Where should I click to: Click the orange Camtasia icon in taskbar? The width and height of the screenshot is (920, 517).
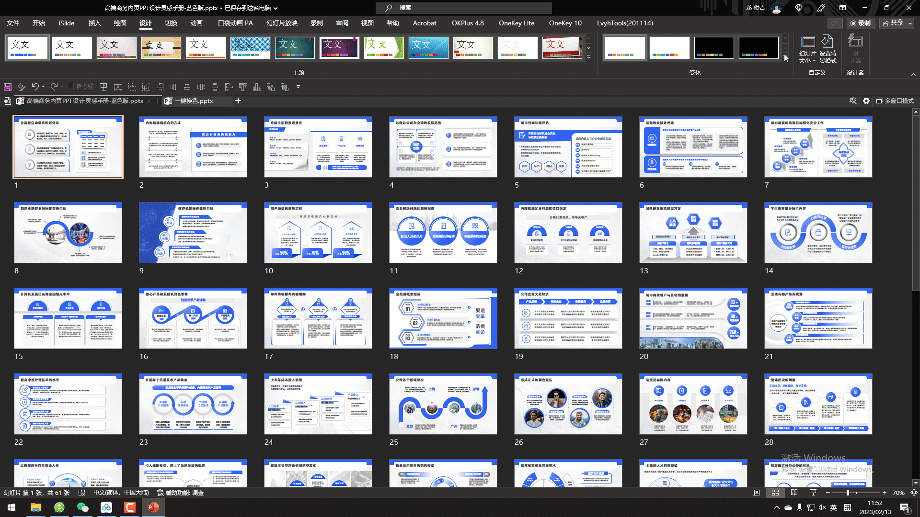point(130,508)
